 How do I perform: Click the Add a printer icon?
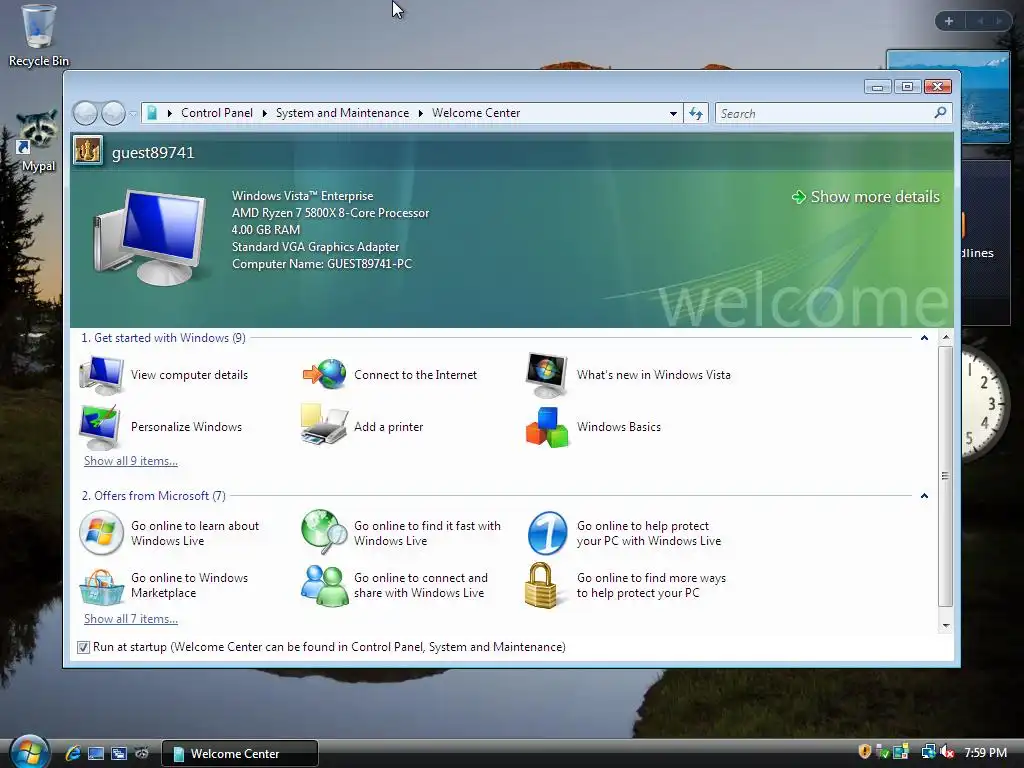point(324,425)
